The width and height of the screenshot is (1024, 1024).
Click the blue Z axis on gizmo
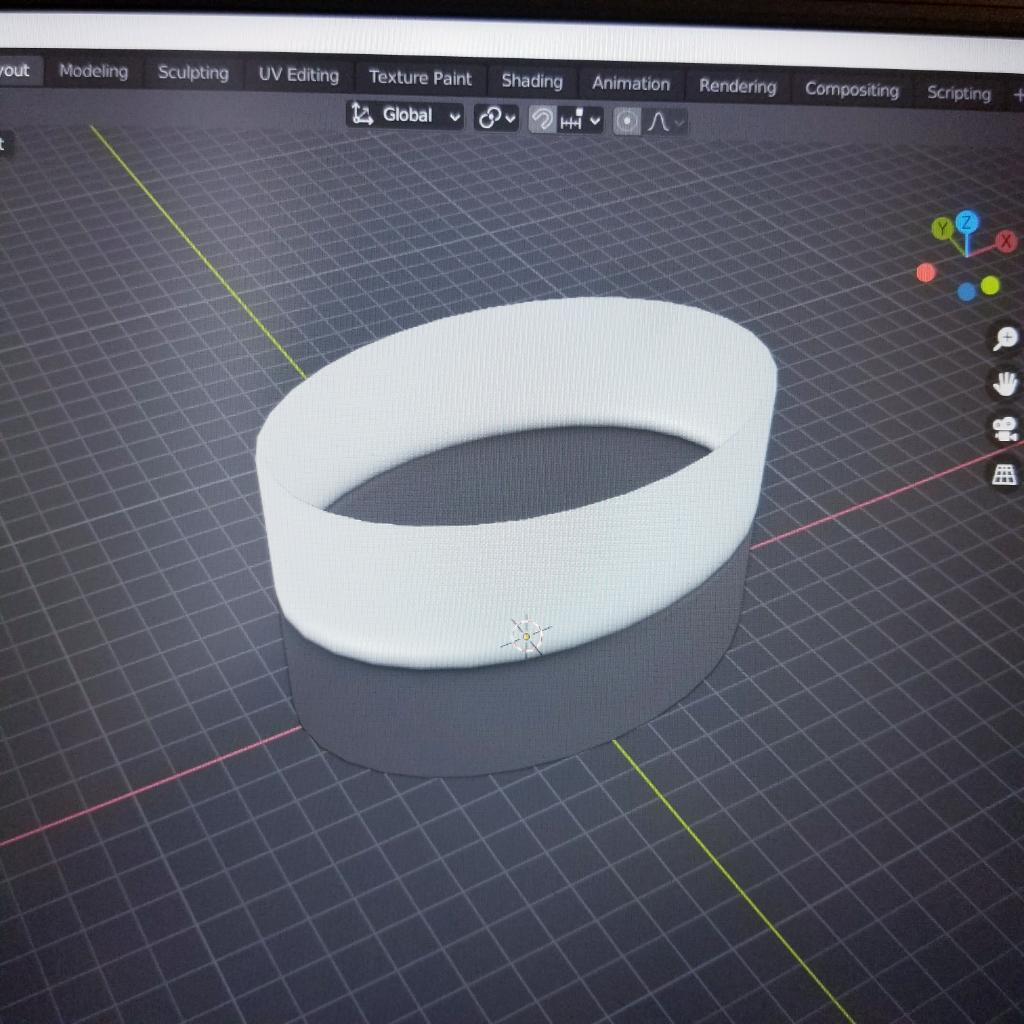[967, 222]
